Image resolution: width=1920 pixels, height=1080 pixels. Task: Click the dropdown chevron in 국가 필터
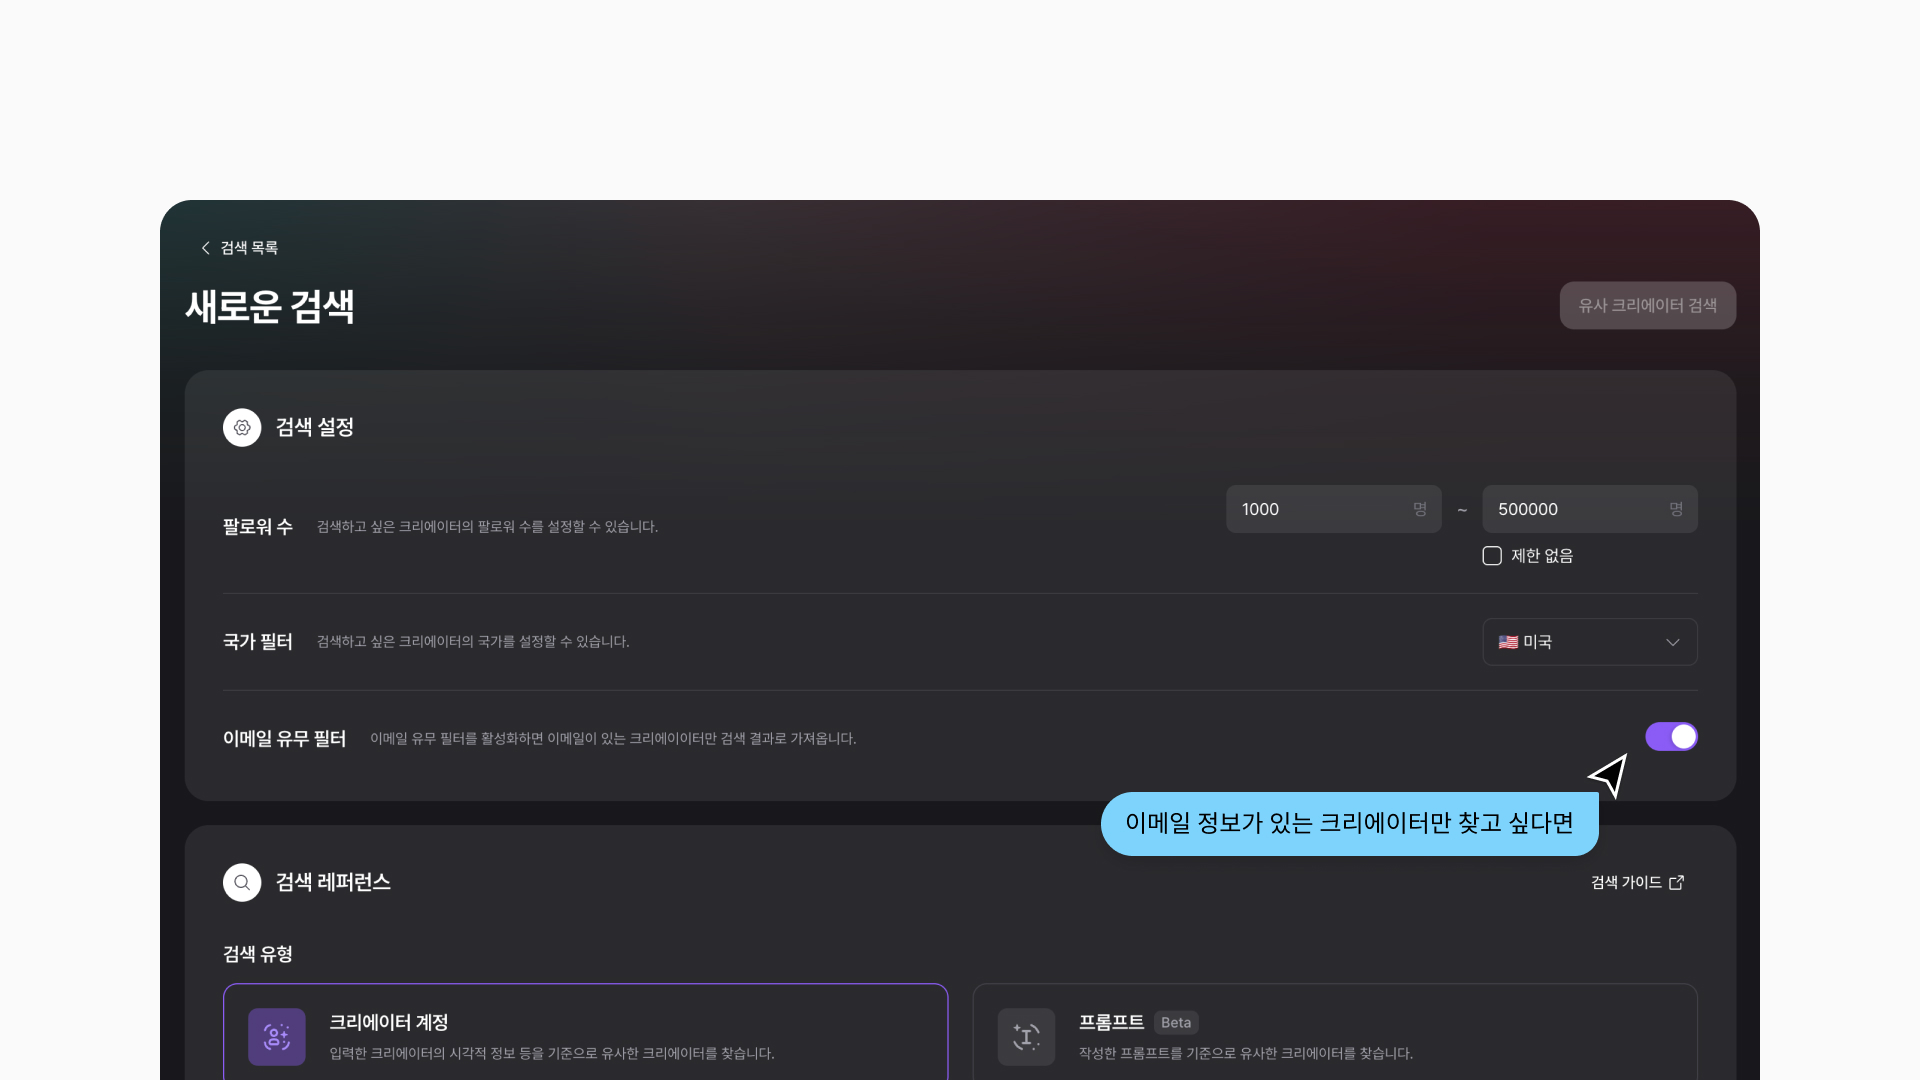1673,642
